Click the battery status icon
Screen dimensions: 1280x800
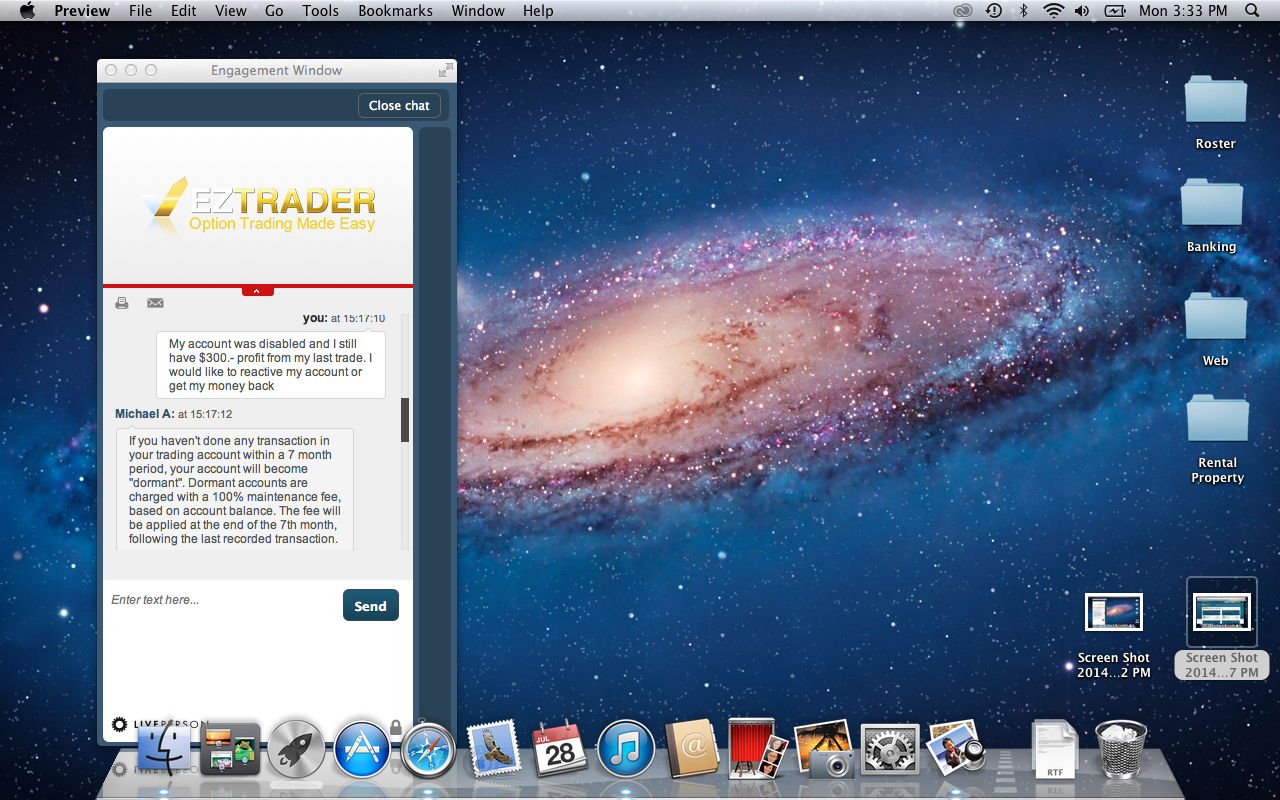(x=1115, y=11)
